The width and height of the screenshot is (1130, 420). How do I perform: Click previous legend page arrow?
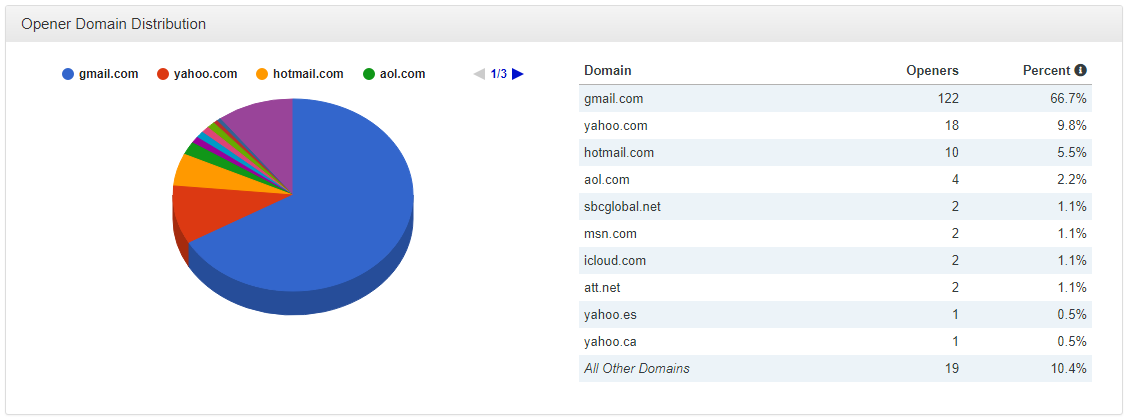point(479,74)
